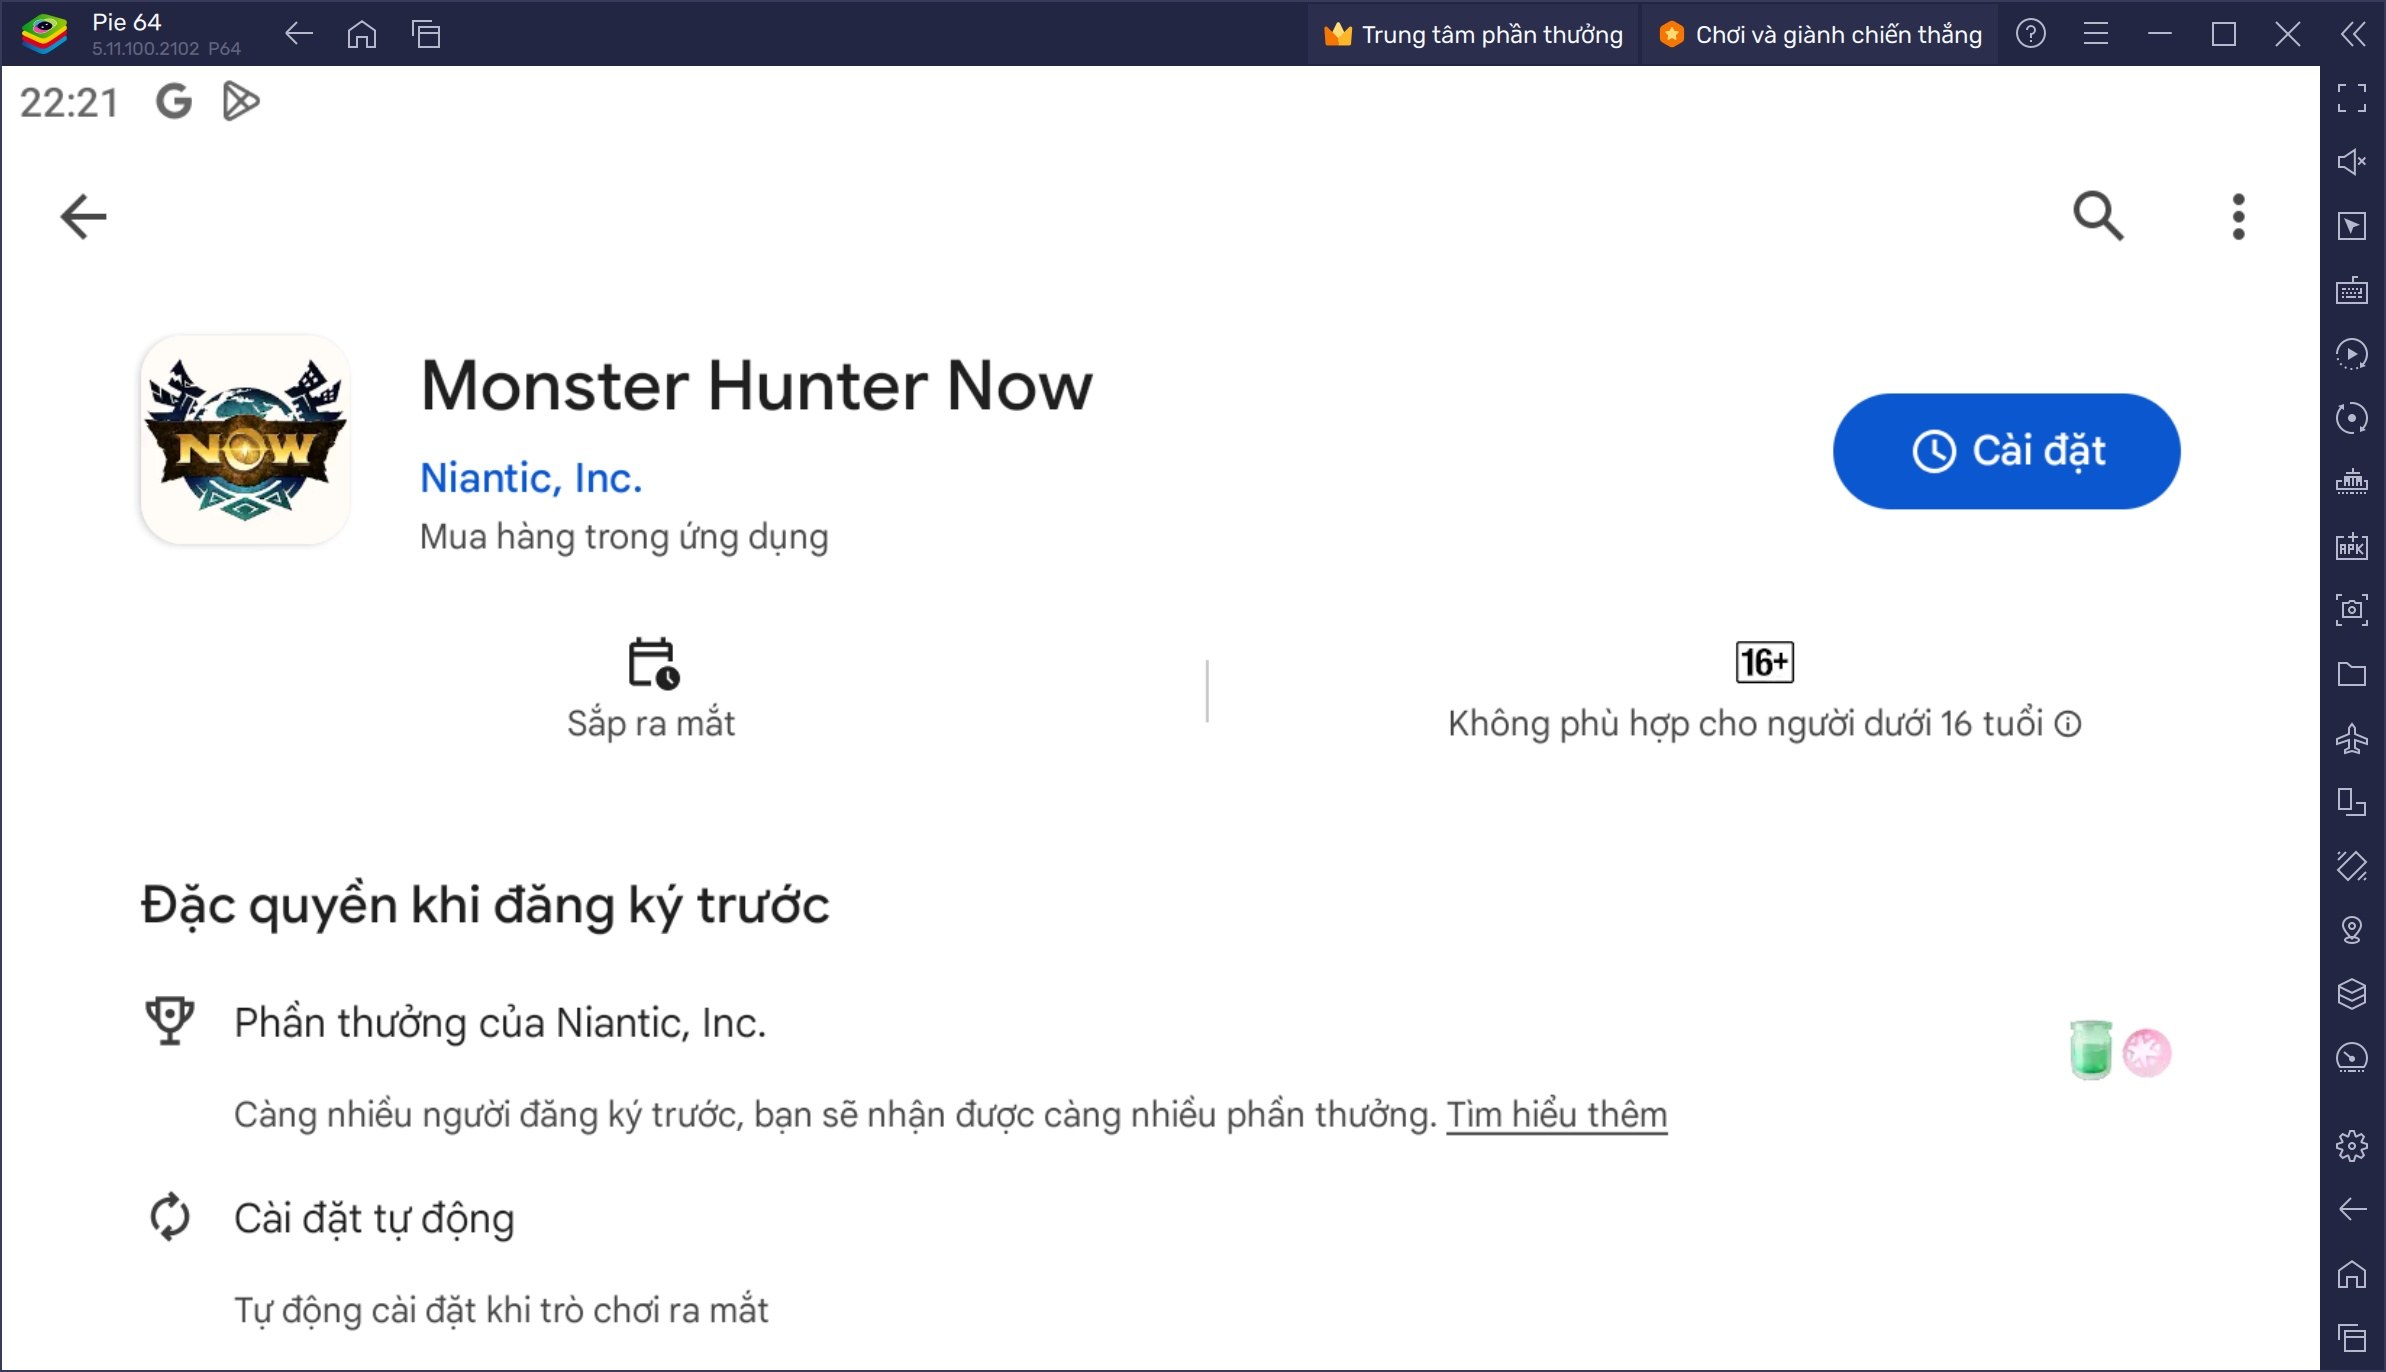Go back using BlueStacks title bar arrow
2386x1372 pixels.
pos(298,34)
